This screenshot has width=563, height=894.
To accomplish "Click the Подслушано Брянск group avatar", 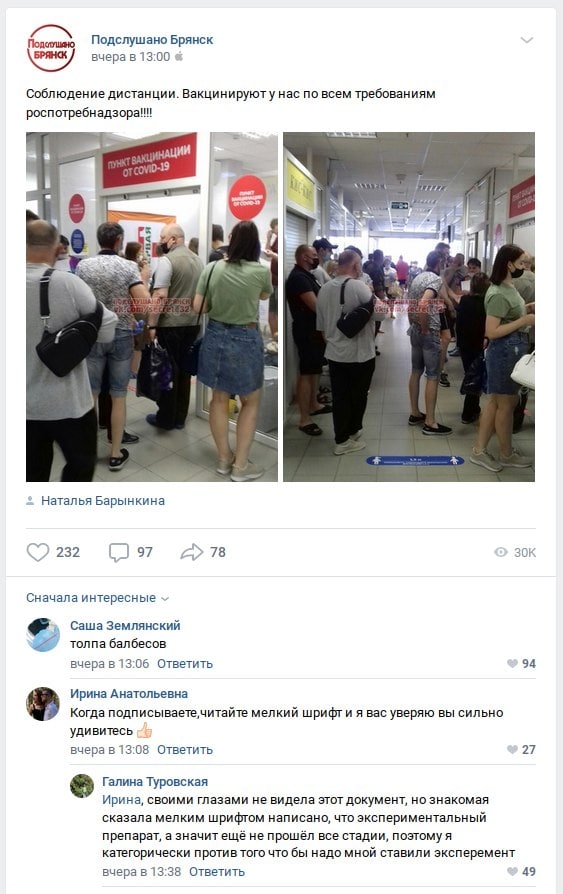I will coord(51,48).
